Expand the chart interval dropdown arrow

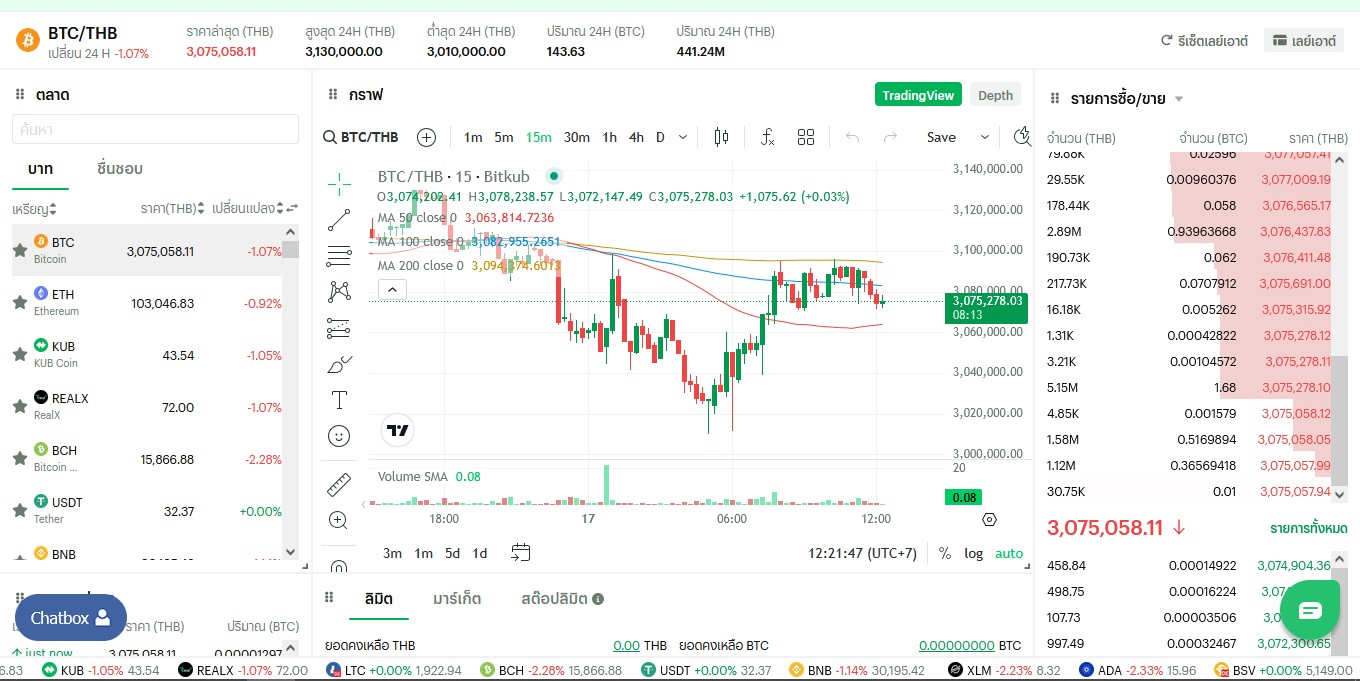tap(683, 137)
